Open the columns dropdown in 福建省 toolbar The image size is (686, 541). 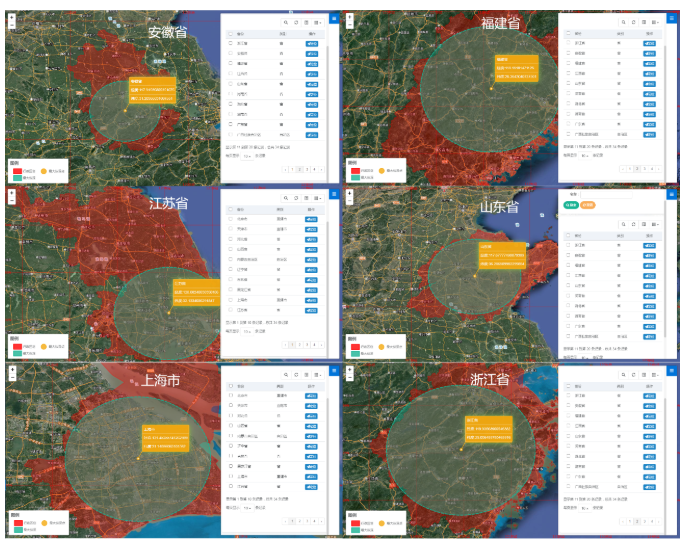[x=655, y=22]
